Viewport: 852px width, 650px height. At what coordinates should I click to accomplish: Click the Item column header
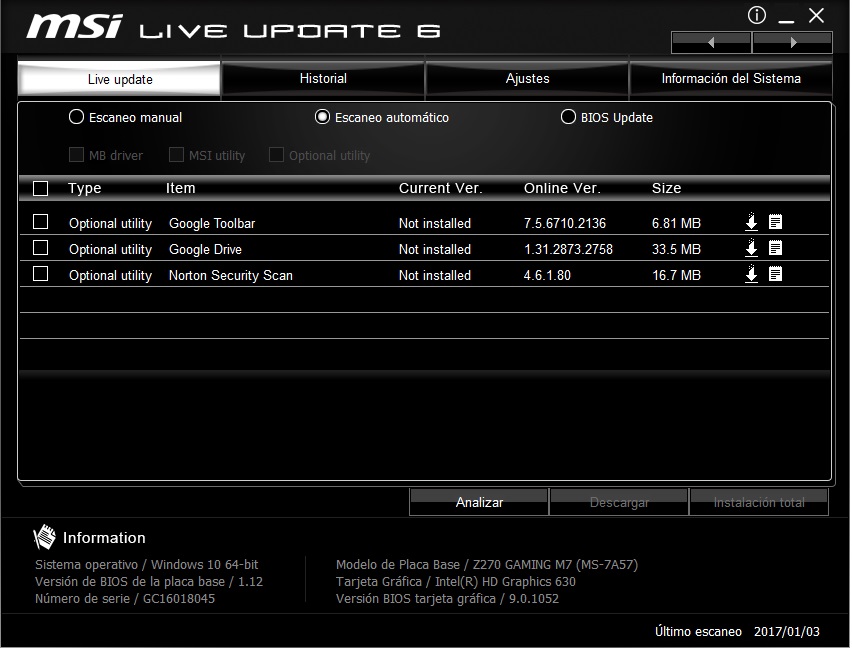click(x=180, y=188)
